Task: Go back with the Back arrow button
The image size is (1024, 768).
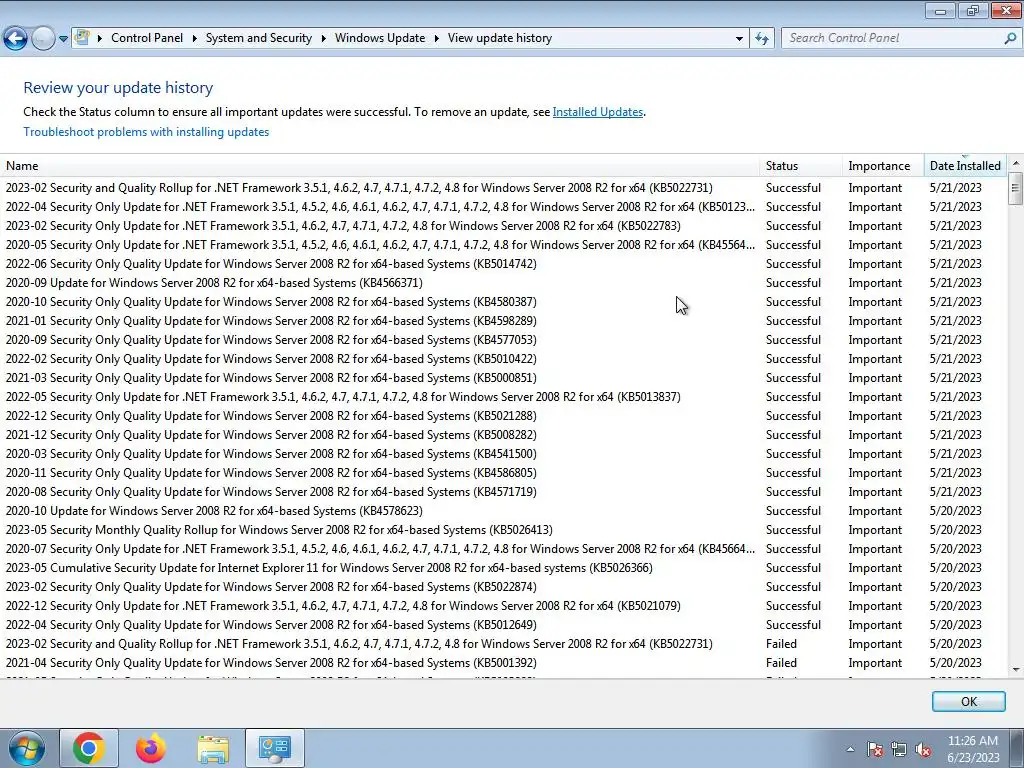Action: (x=15, y=38)
